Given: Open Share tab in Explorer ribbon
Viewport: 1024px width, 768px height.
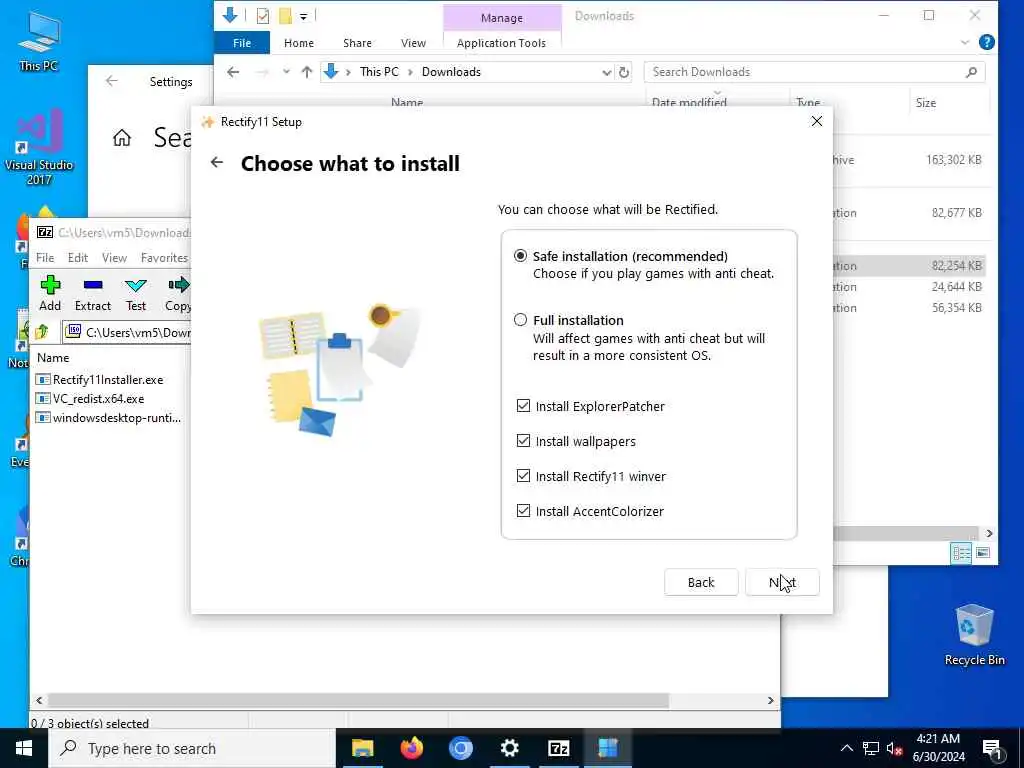Looking at the screenshot, I should click(x=357, y=43).
